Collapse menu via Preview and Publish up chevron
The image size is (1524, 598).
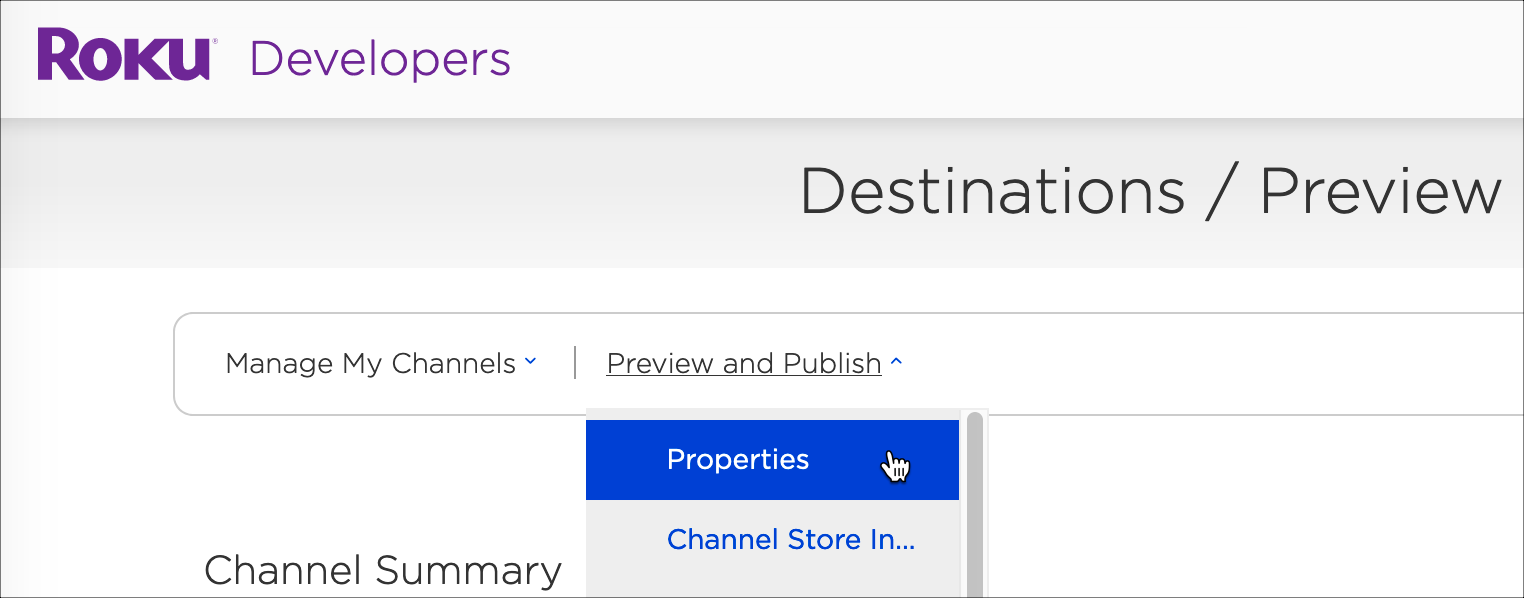coord(896,362)
